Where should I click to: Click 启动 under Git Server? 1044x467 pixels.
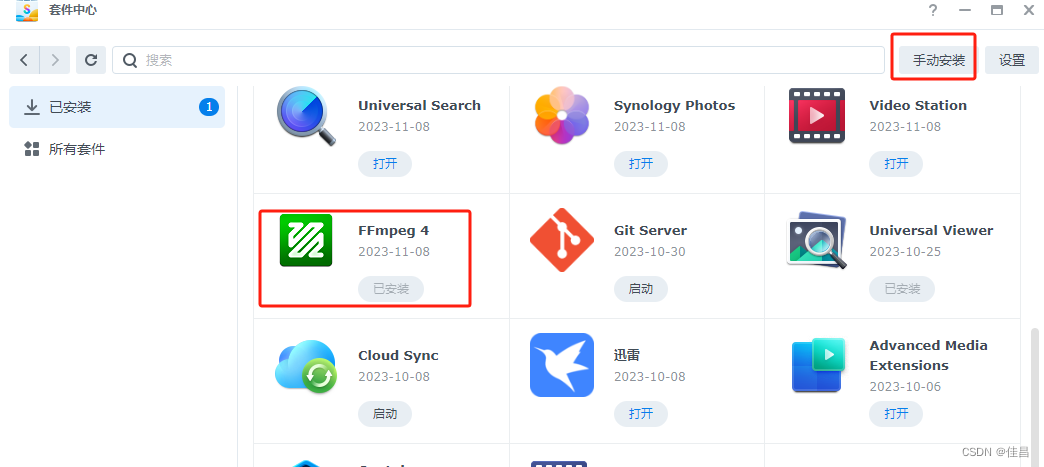[x=641, y=288]
